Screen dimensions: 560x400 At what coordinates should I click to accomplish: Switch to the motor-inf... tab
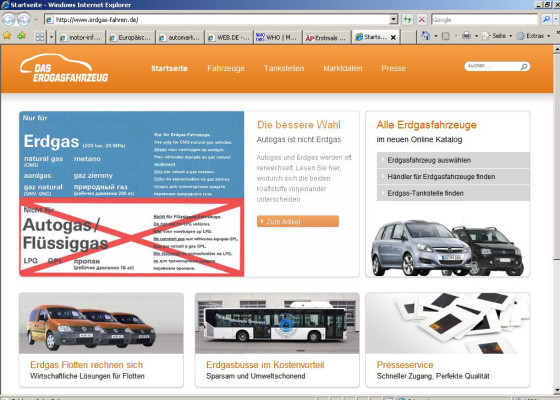(x=81, y=37)
